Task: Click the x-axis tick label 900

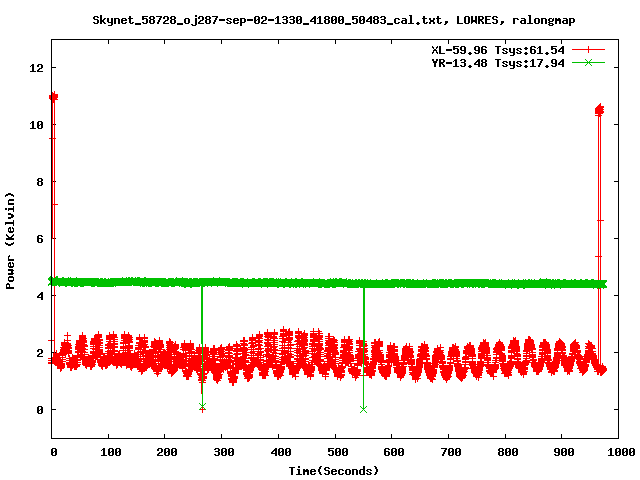Action: (x=564, y=452)
